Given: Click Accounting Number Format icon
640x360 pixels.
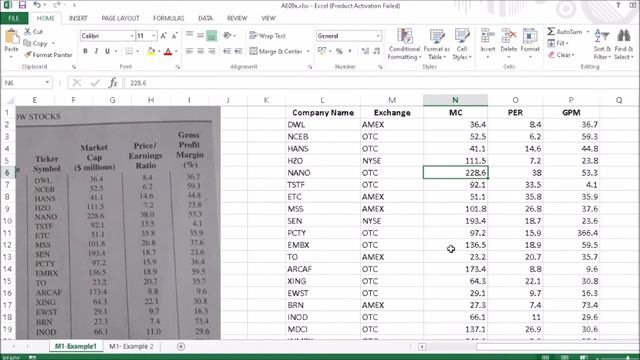Looking at the screenshot, I should (322, 51).
